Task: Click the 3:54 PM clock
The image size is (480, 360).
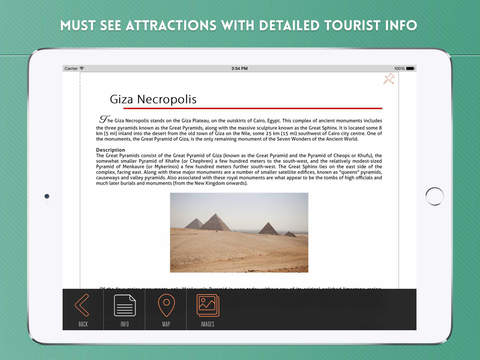Action: click(239, 68)
